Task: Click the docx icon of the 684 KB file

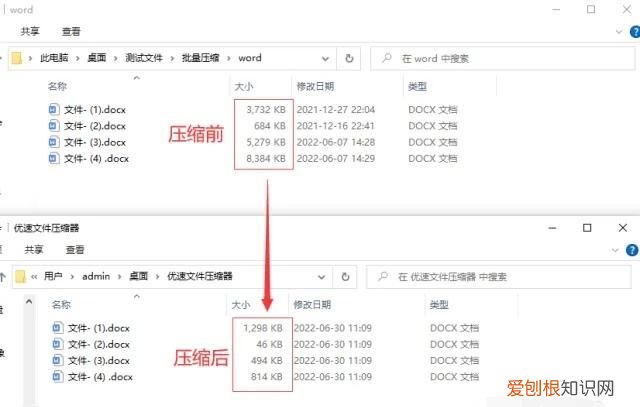Action: 53,125
